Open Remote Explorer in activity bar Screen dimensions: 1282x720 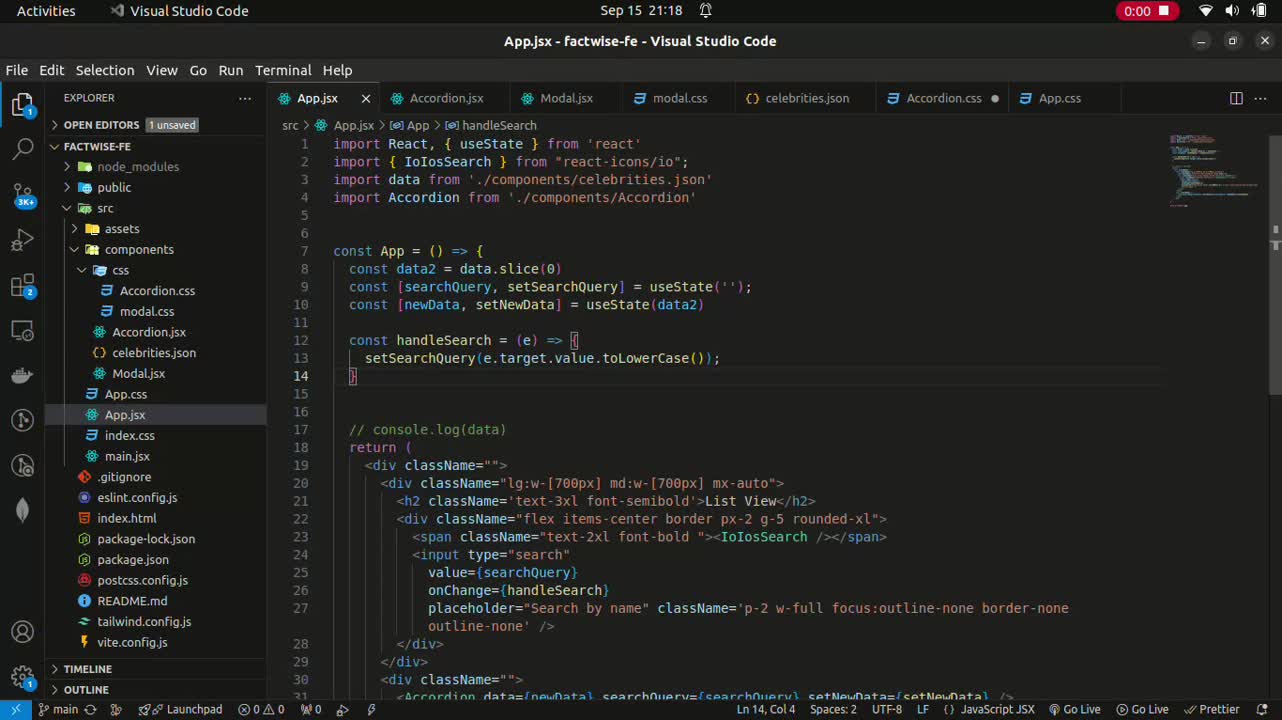pyautogui.click(x=22, y=330)
